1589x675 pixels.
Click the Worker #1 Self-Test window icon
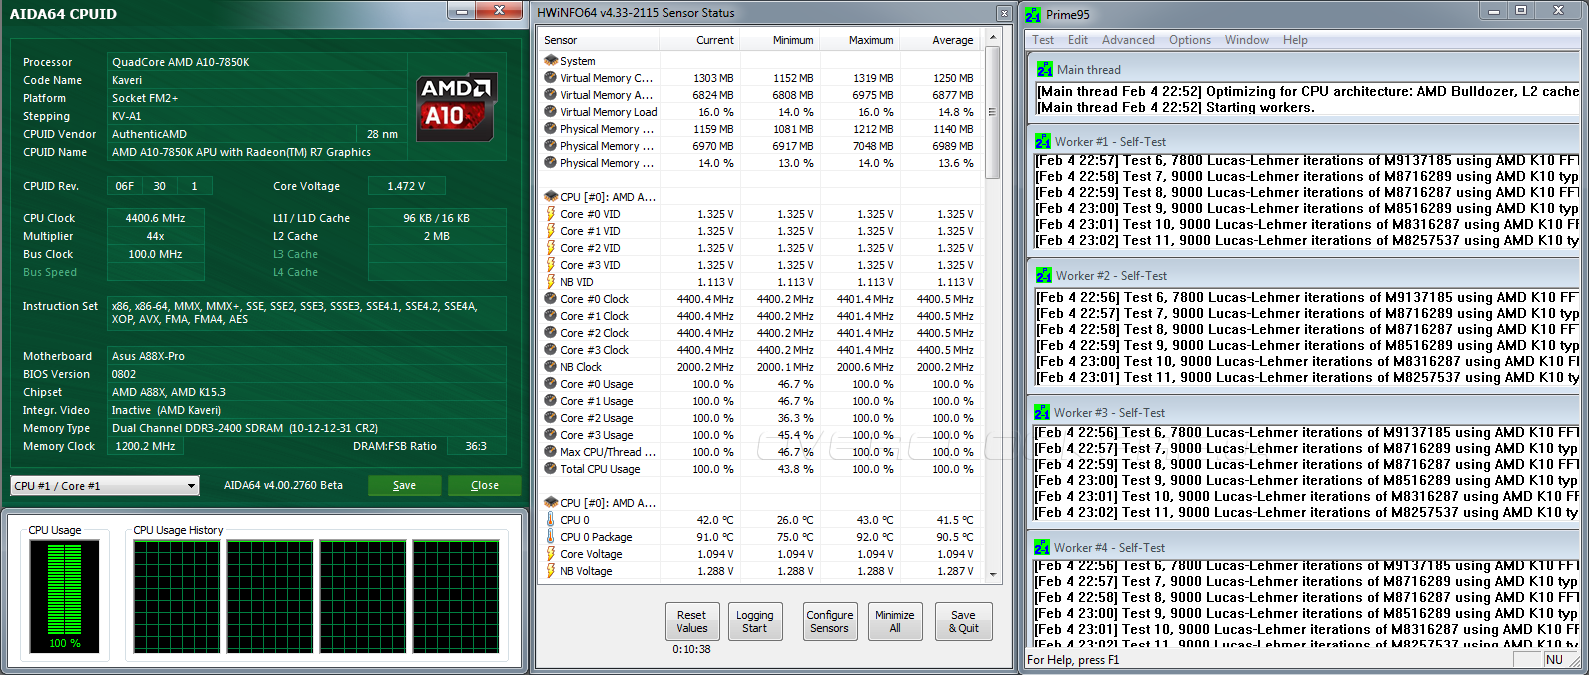(x=1043, y=142)
